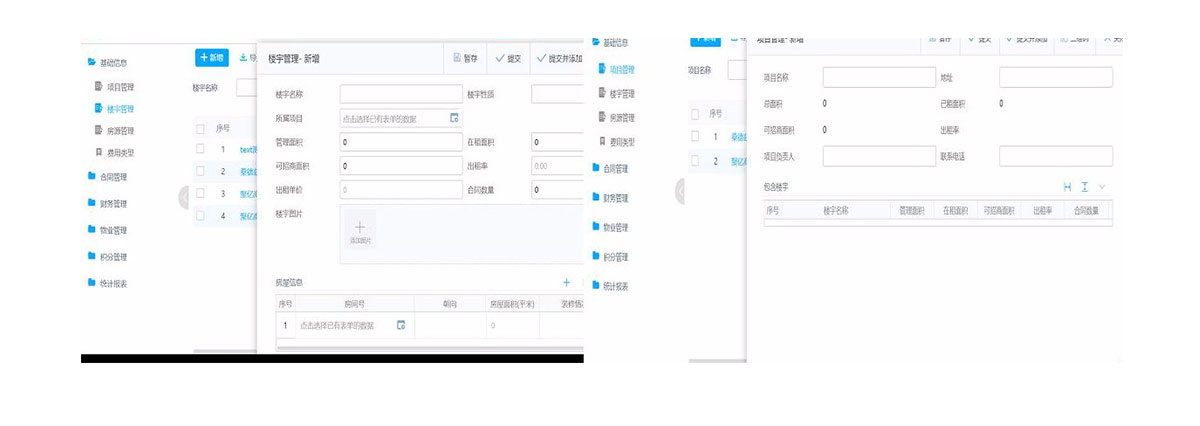
Task: Click the export icon beside 新增 button
Action: pos(243,58)
